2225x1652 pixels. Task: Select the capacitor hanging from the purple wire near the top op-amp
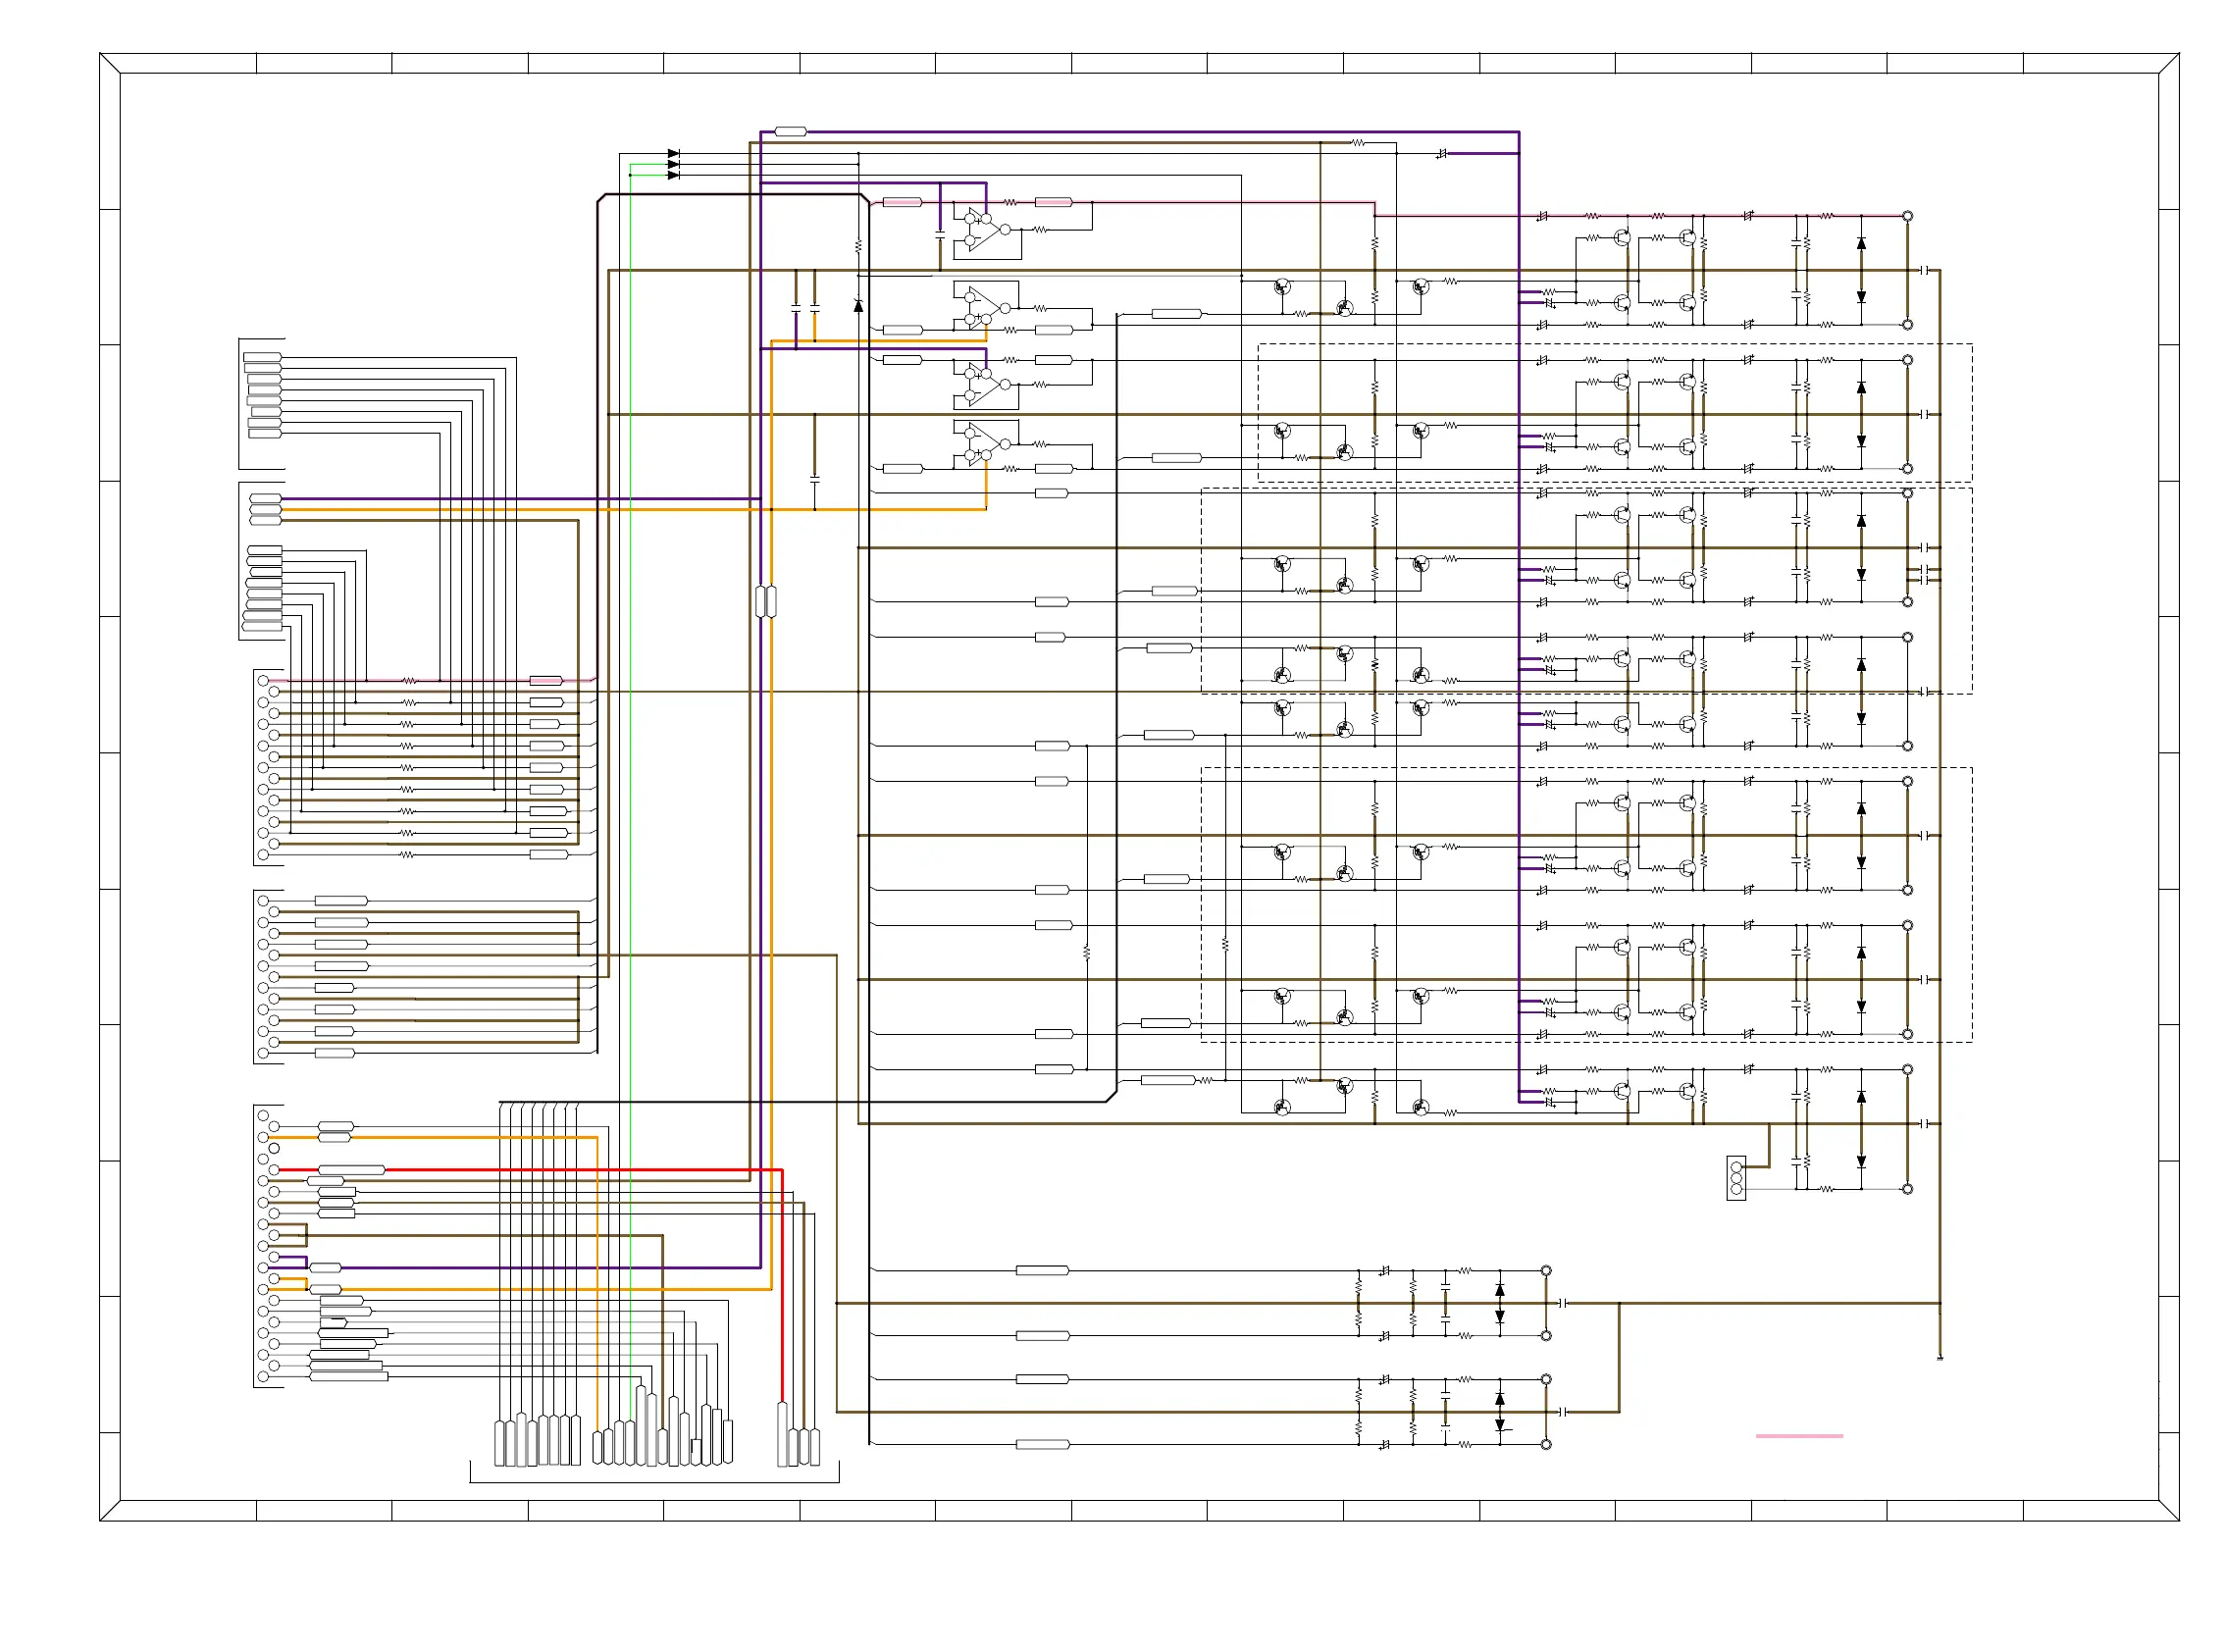pyautogui.click(x=939, y=236)
